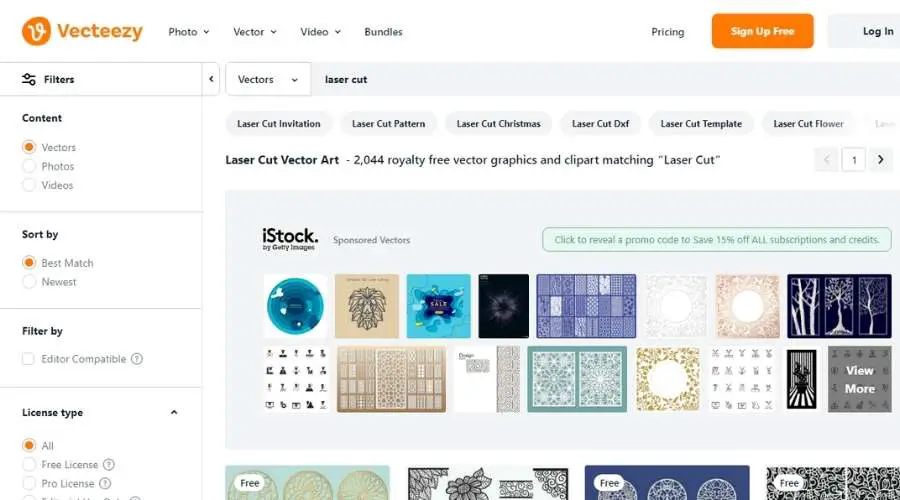This screenshot has width=900, height=500.
Task: Collapse the Filters sidebar with the arrow
Action: coord(211,79)
